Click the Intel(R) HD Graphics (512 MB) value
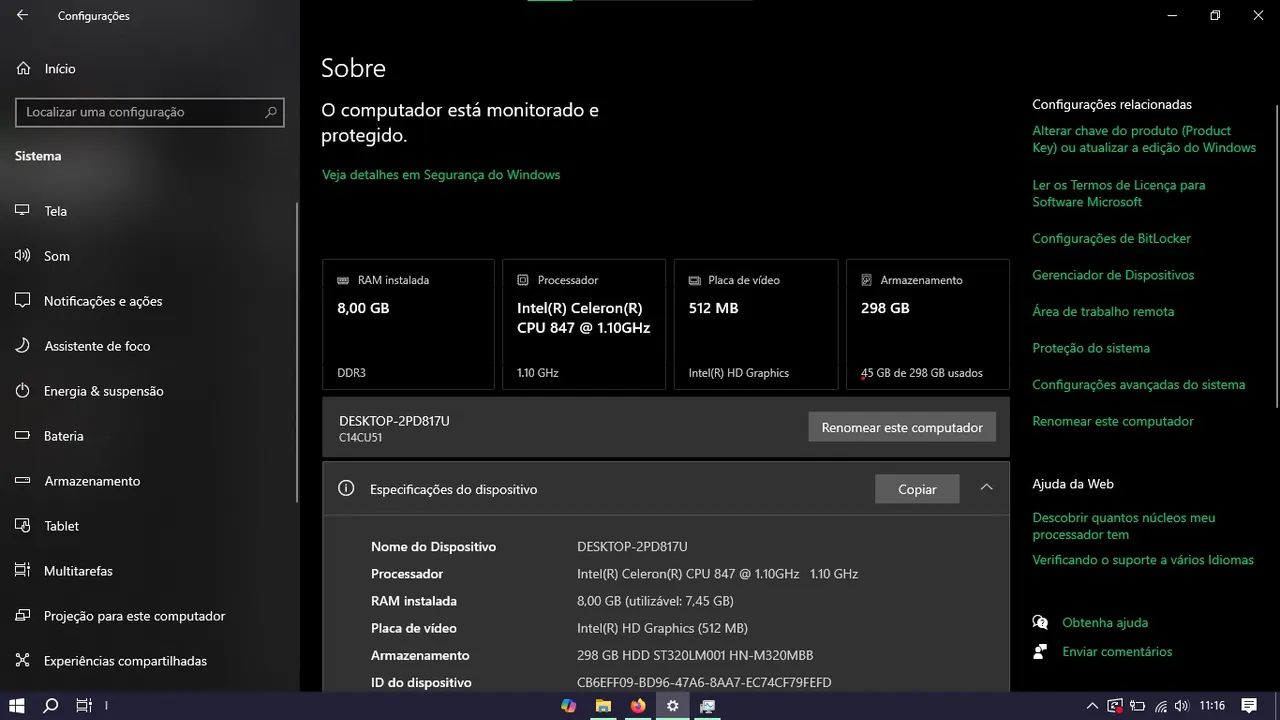1280x720 pixels. [662, 628]
